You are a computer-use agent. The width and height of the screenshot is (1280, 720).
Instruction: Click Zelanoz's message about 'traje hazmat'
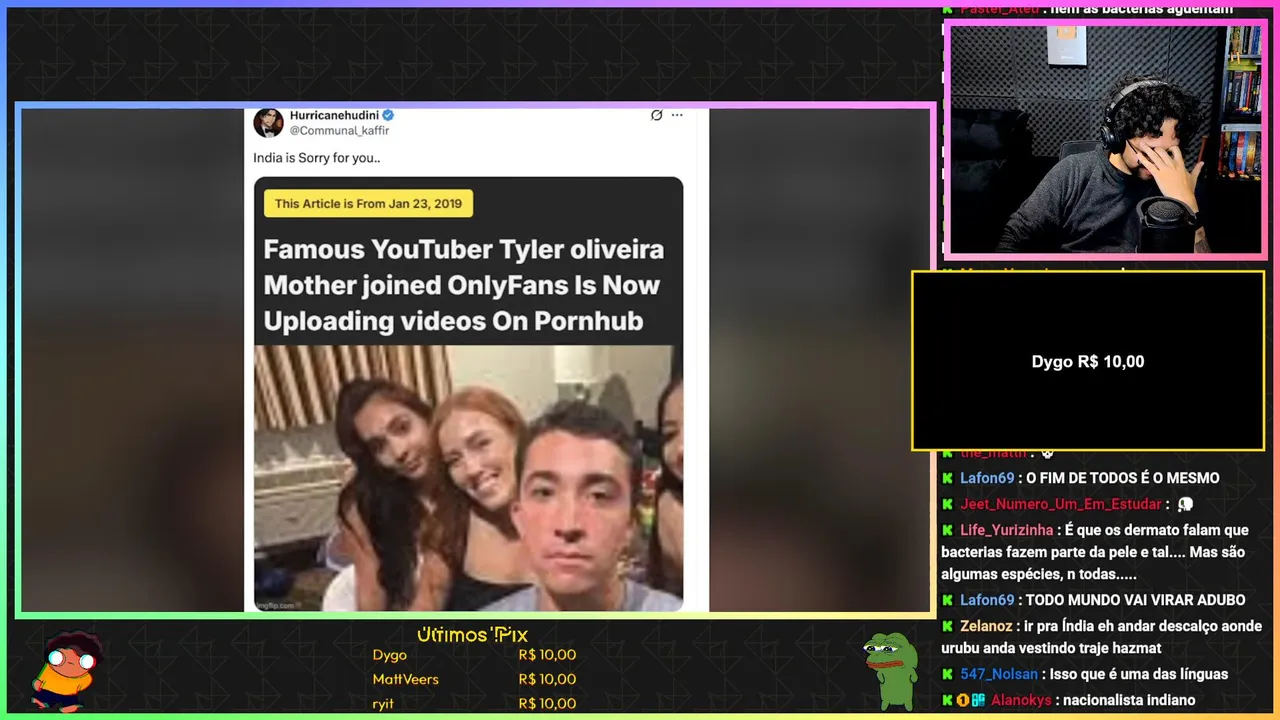1101,637
